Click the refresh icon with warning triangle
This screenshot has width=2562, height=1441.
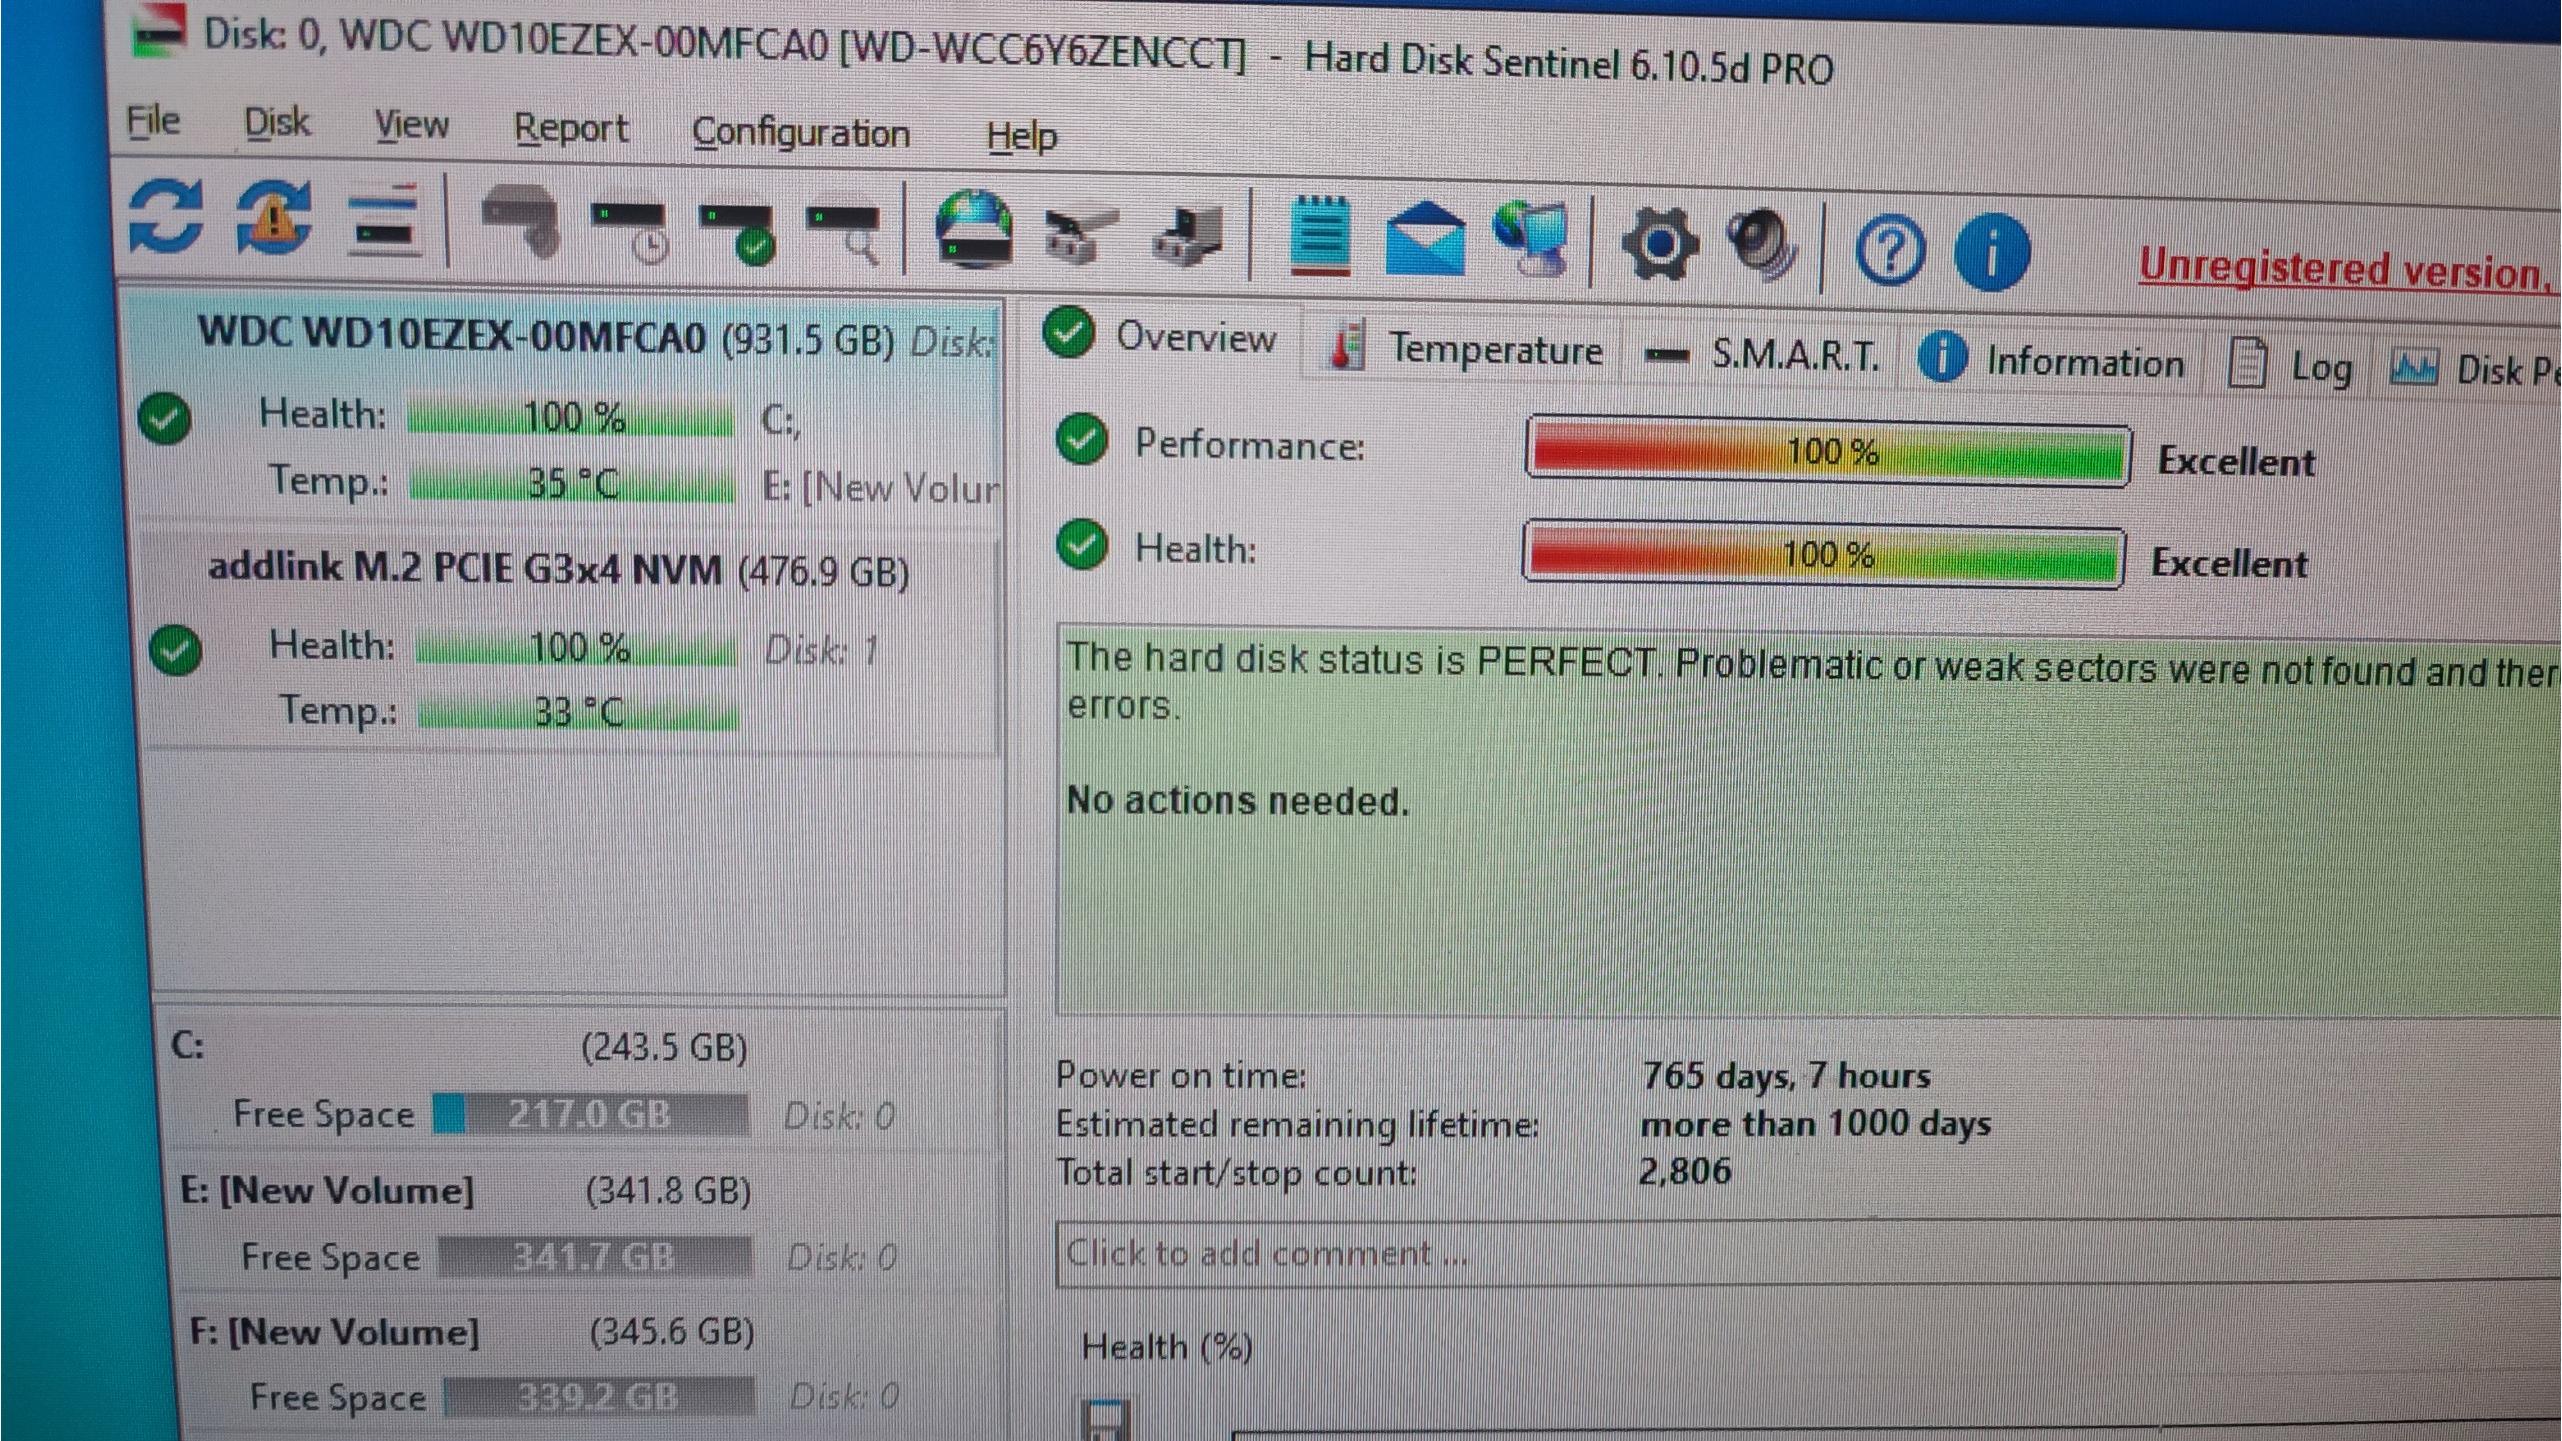pos(274,218)
